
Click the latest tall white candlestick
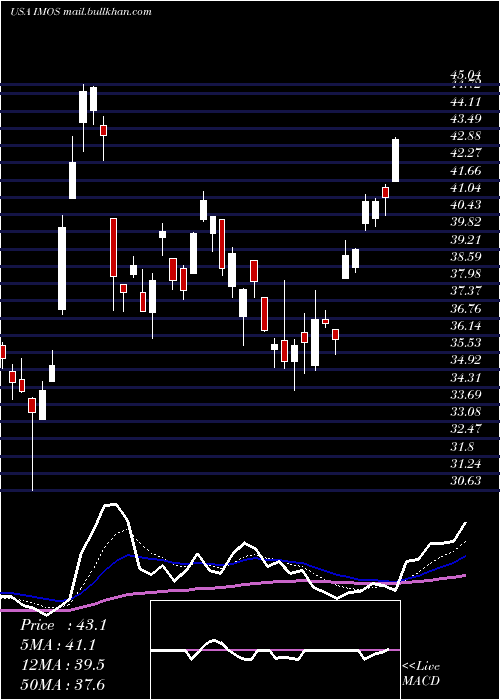396,160
